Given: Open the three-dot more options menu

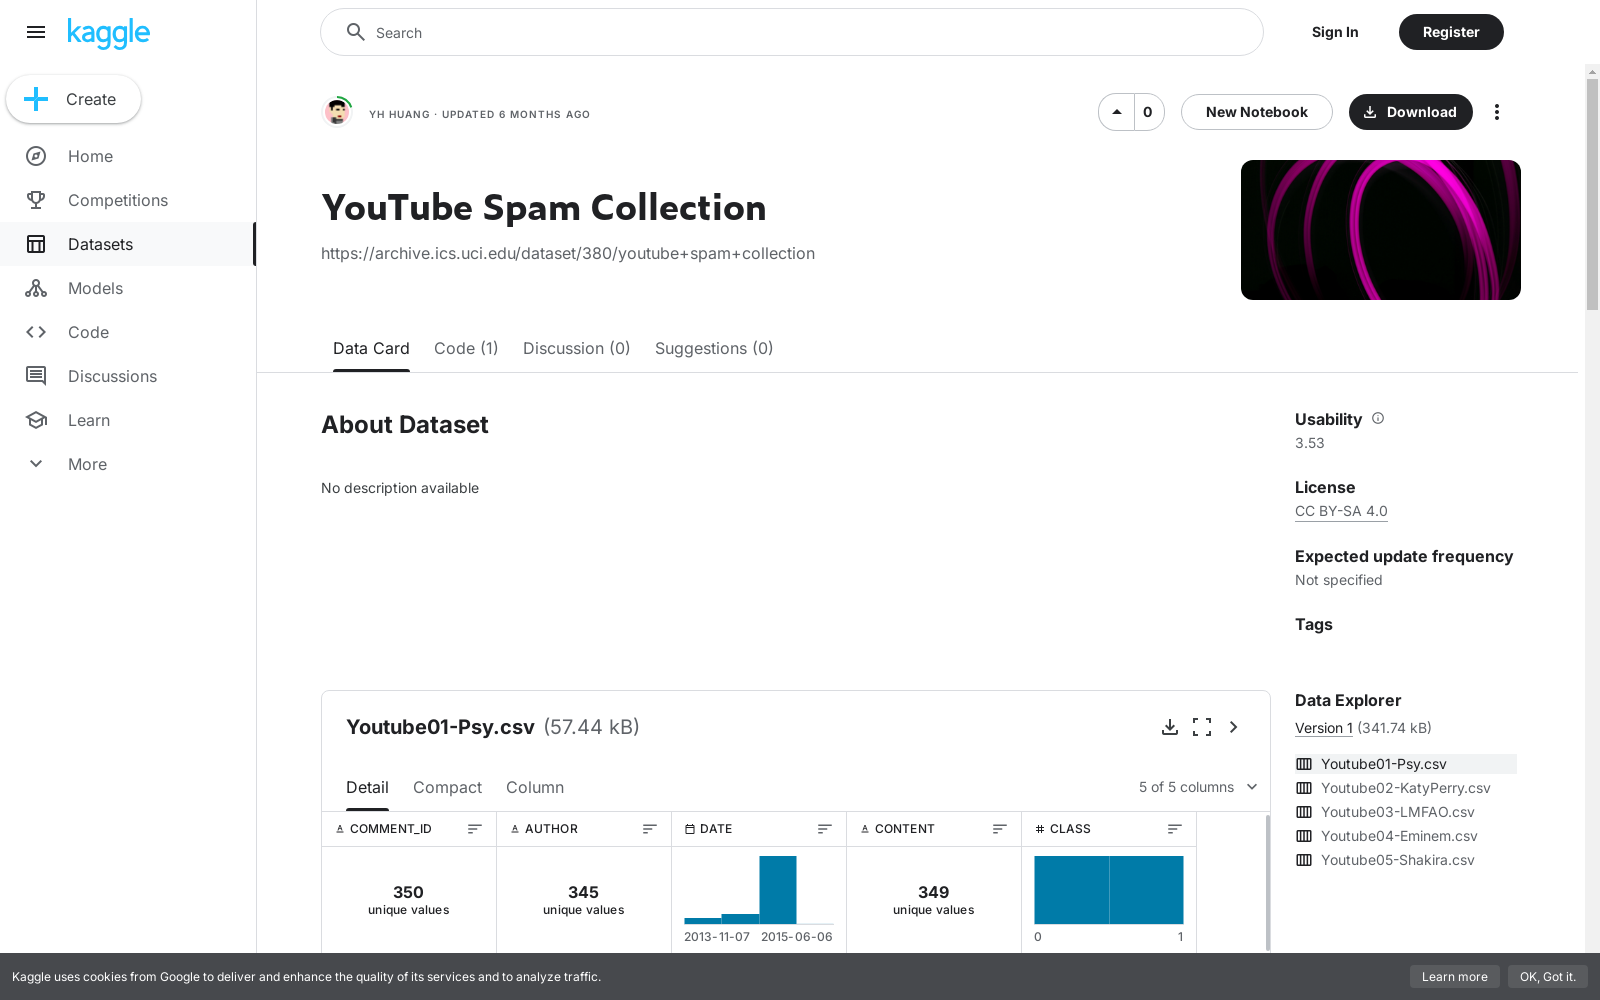Looking at the screenshot, I should click(x=1497, y=112).
